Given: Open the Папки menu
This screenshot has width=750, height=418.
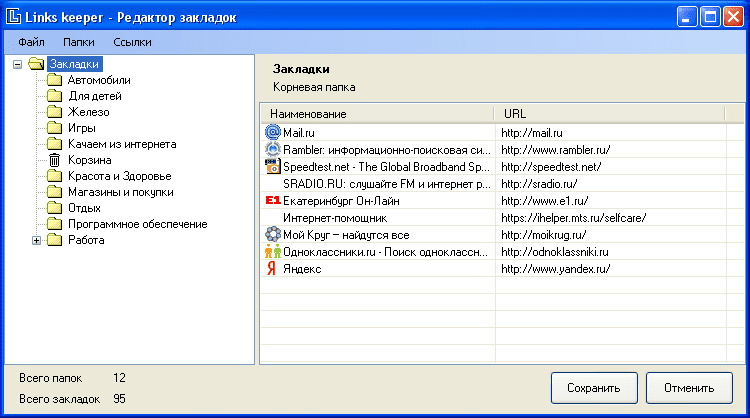Looking at the screenshot, I should tap(78, 42).
